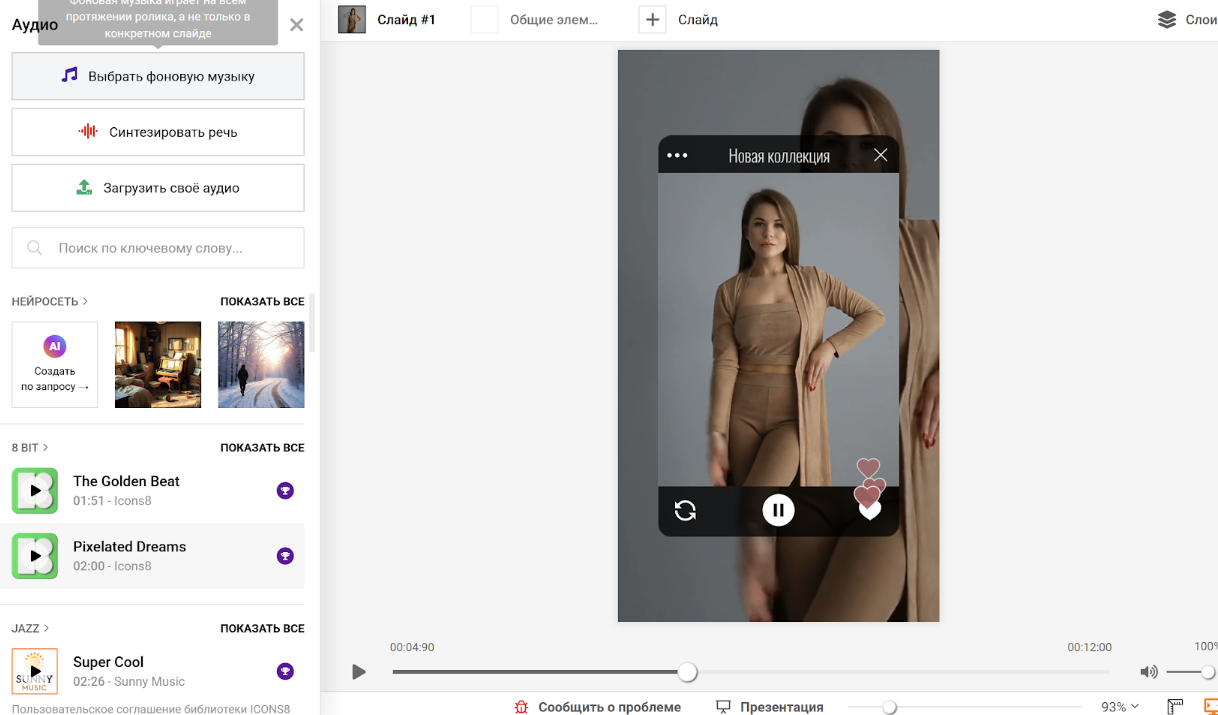Expand the Нейросеть category
The height and width of the screenshot is (715, 1218).
(50, 301)
